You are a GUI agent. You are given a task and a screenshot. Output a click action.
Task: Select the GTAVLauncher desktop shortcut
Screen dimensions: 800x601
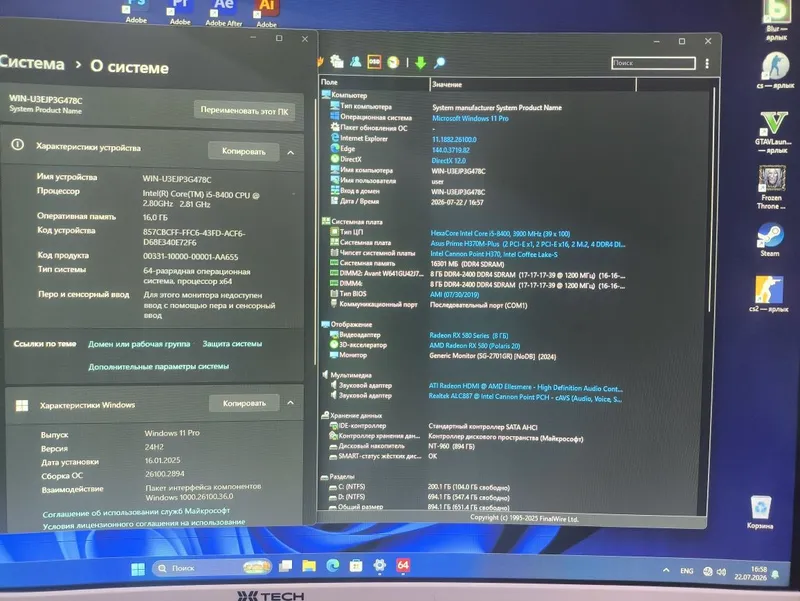773,133
